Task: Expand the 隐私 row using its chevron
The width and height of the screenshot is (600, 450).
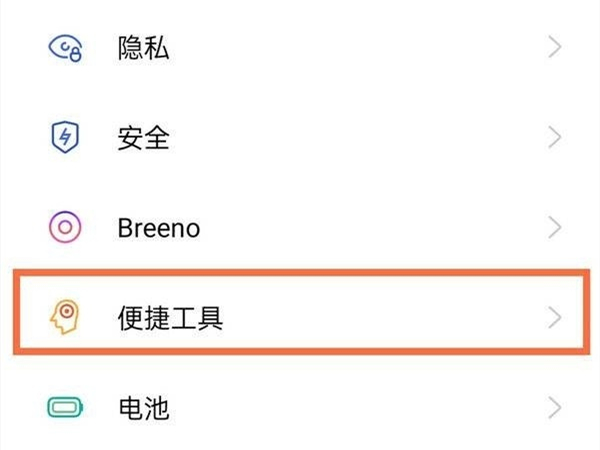Action: [555, 48]
